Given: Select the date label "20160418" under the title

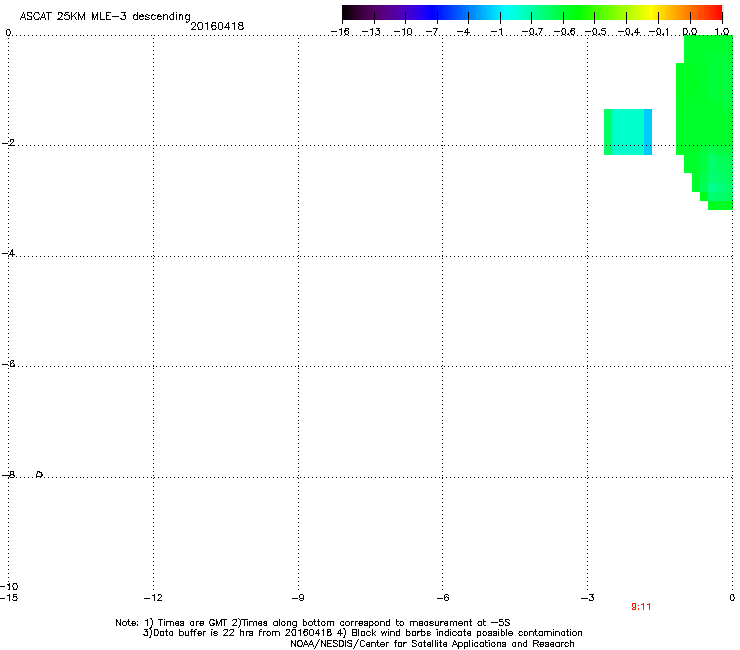Looking at the screenshot, I should click(217, 26).
